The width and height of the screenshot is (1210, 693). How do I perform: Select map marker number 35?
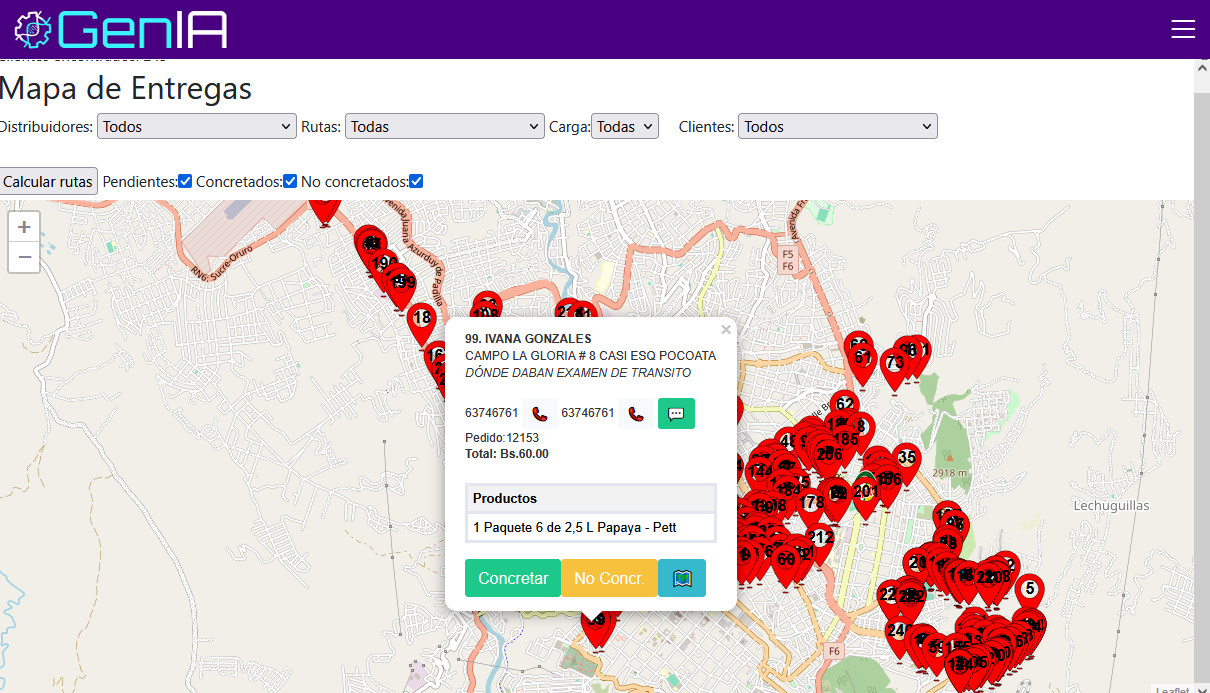click(x=906, y=463)
